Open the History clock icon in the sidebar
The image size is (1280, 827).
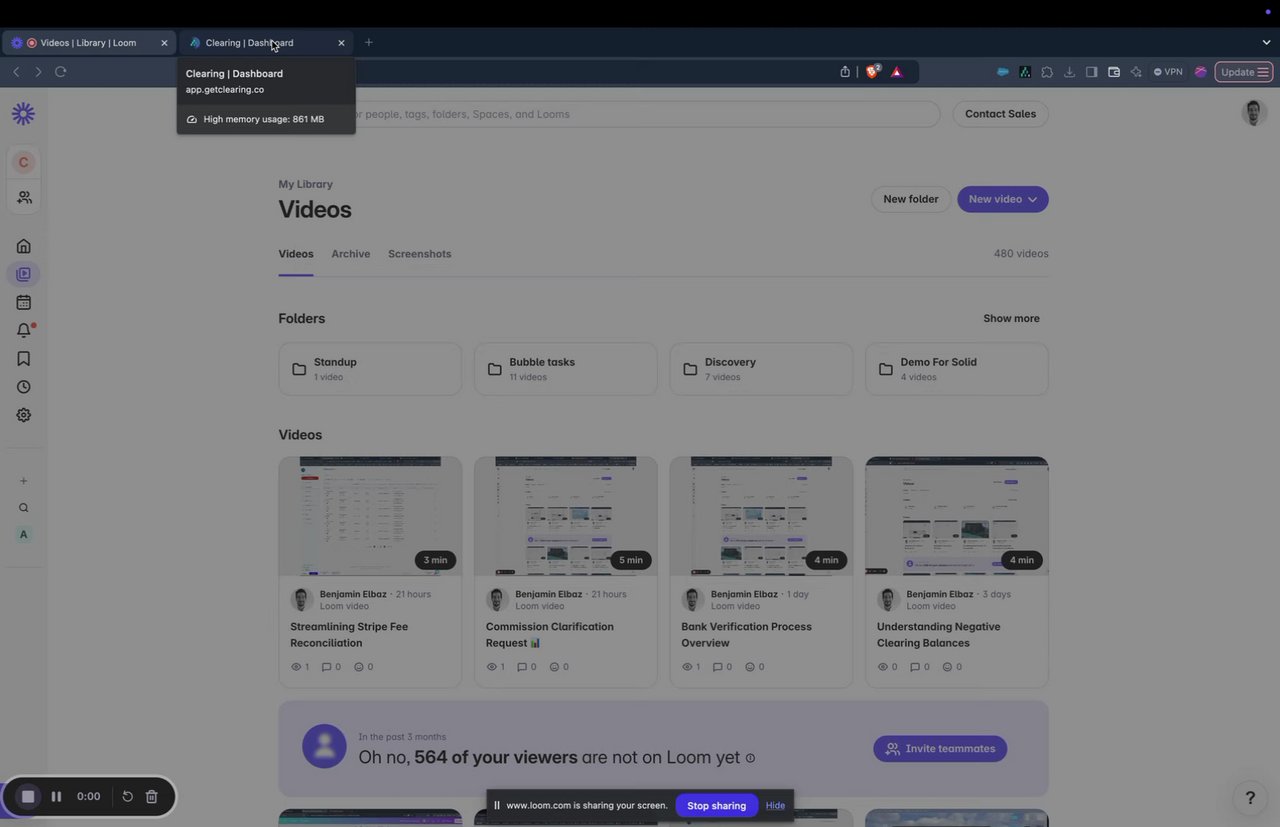tap(23, 387)
